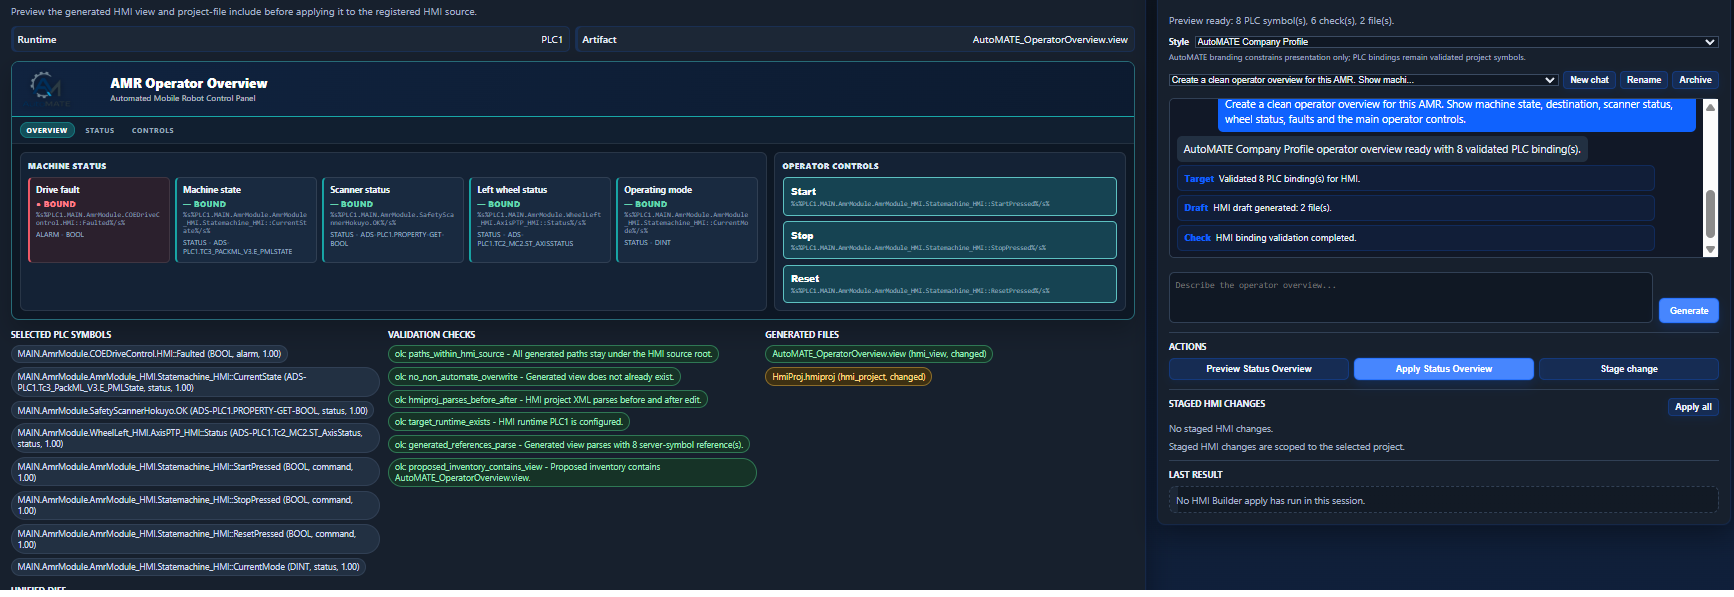Click the Target validated PLC bindings message
The image size is (1734, 597).
click(x=1416, y=179)
